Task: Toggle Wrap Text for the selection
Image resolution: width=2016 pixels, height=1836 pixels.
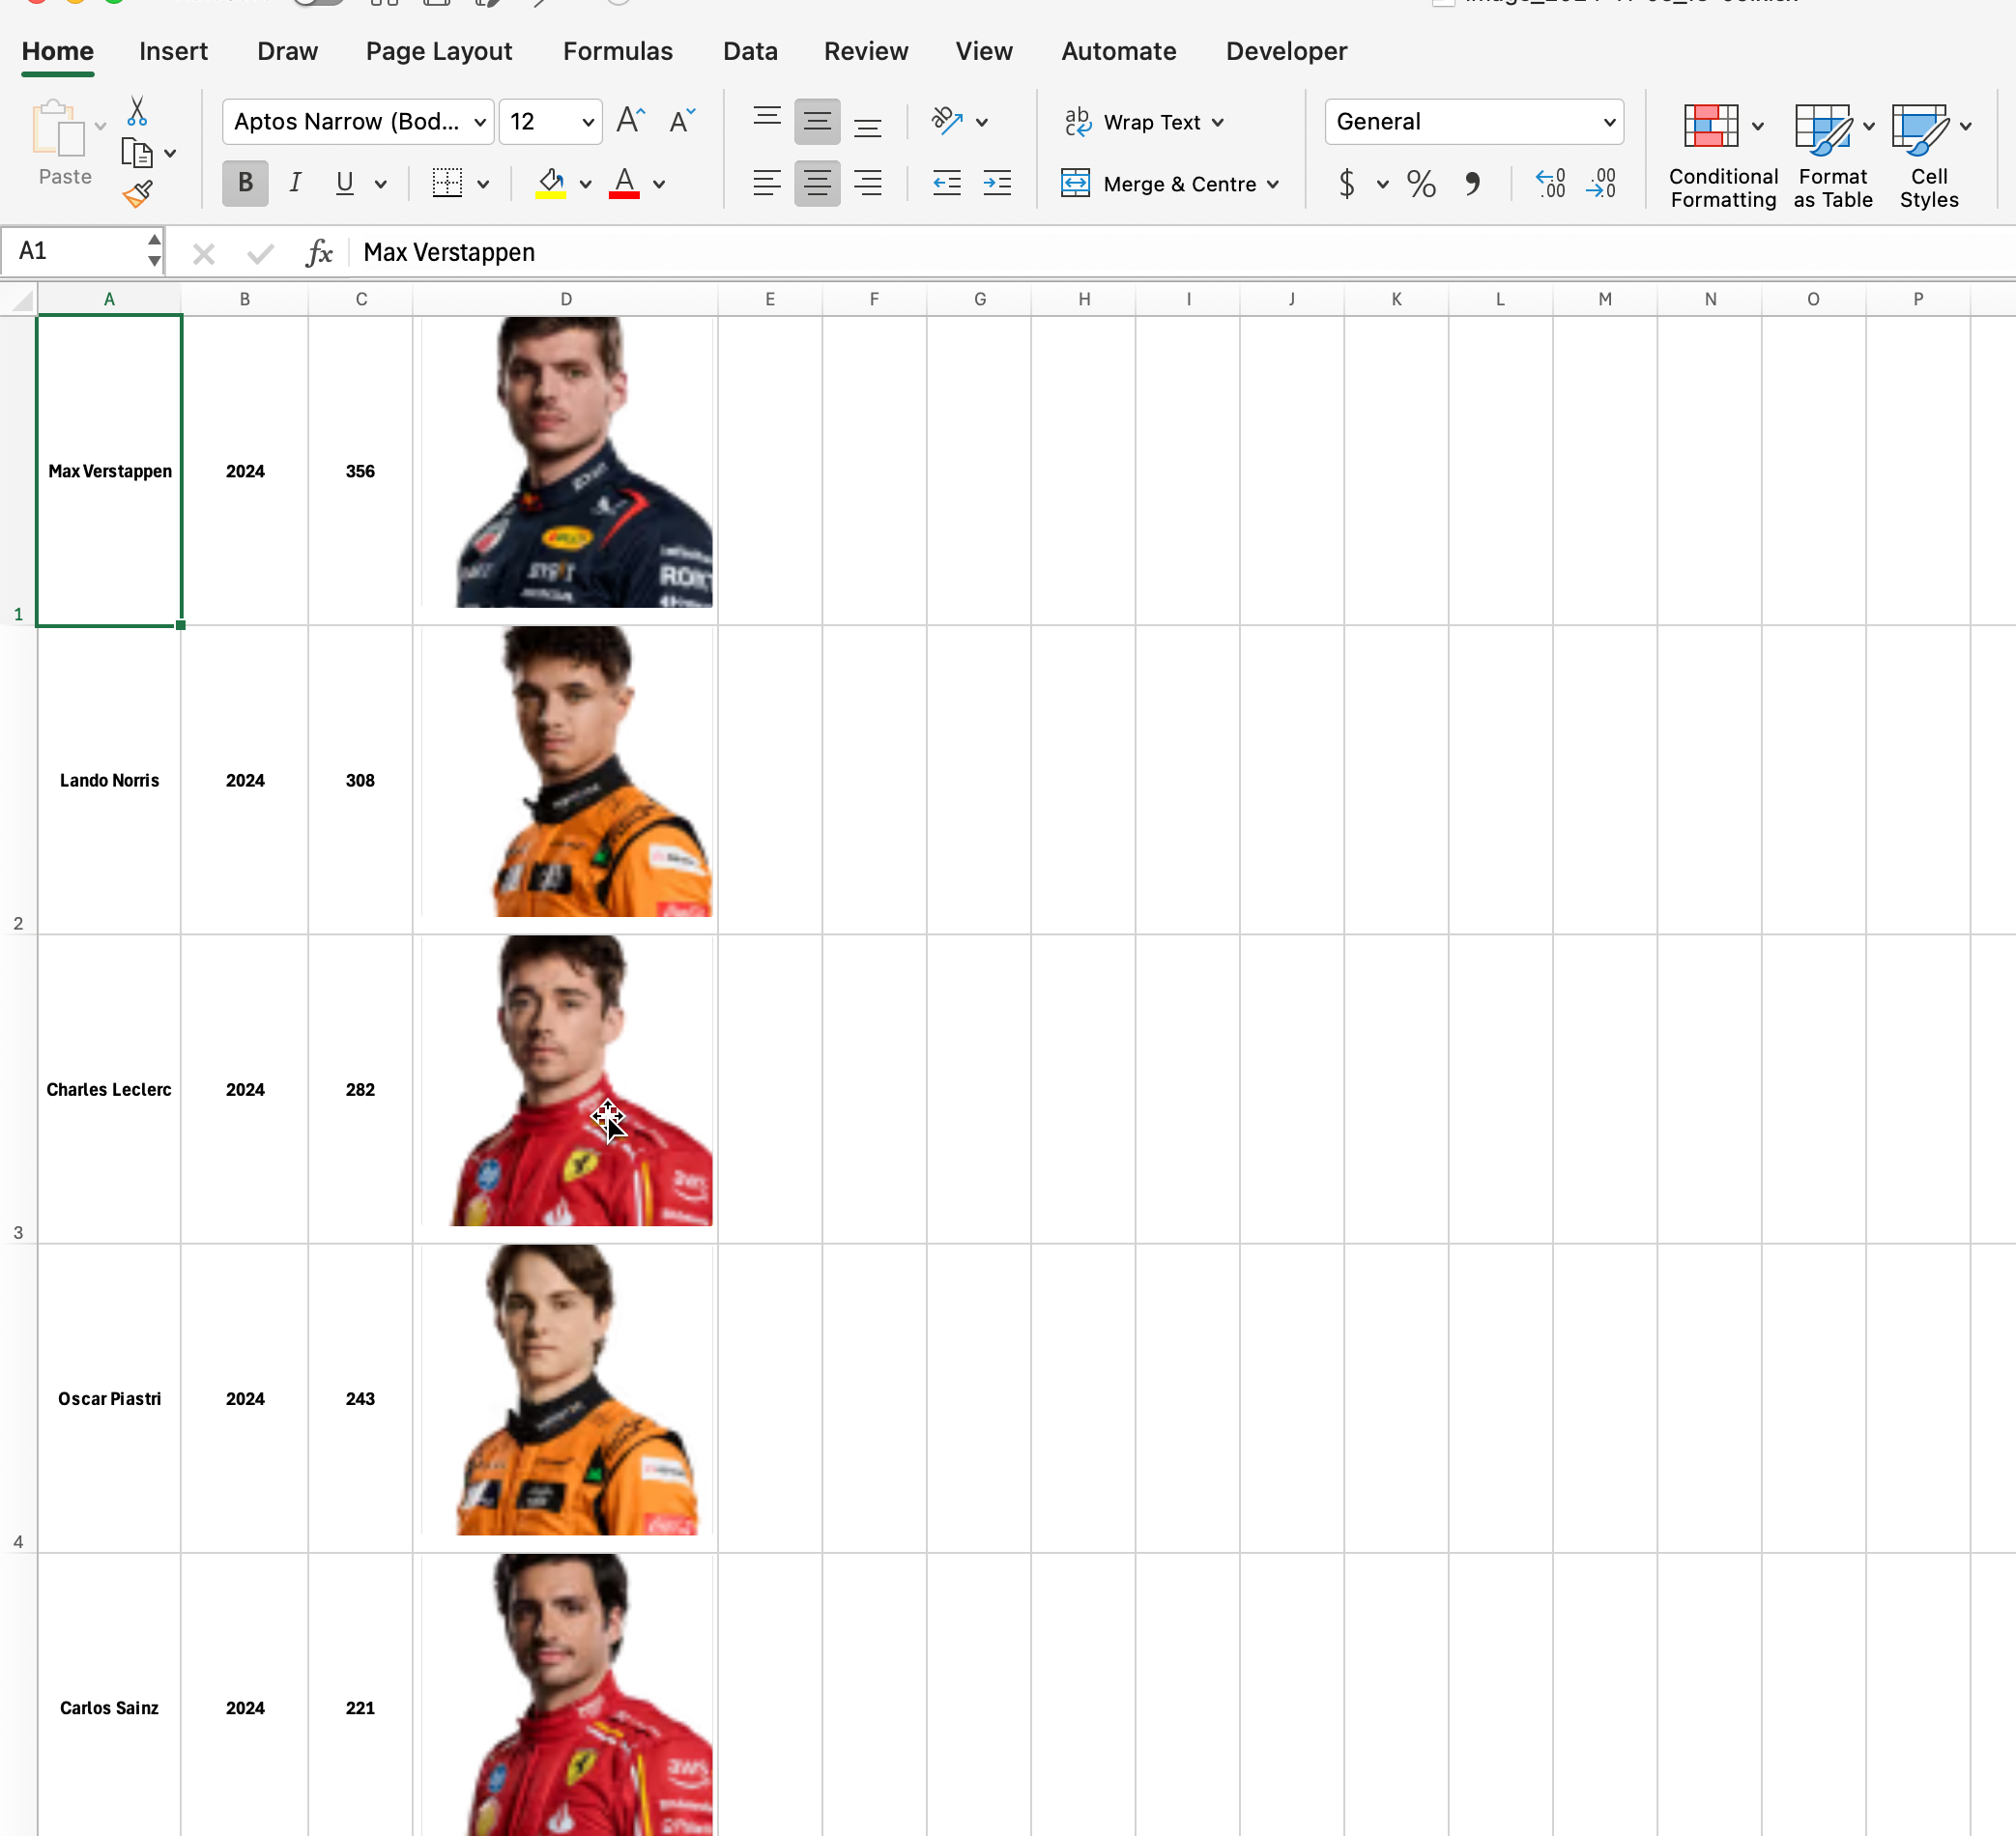Action: tap(1143, 122)
